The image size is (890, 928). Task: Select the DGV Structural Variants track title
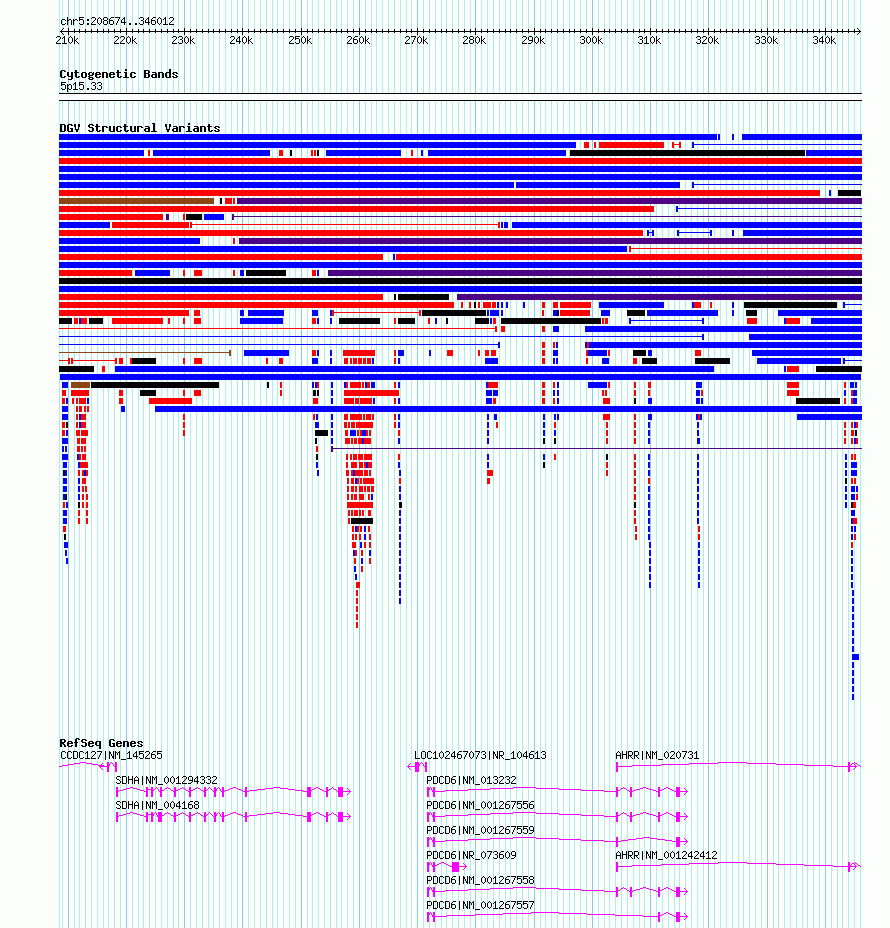[140, 128]
